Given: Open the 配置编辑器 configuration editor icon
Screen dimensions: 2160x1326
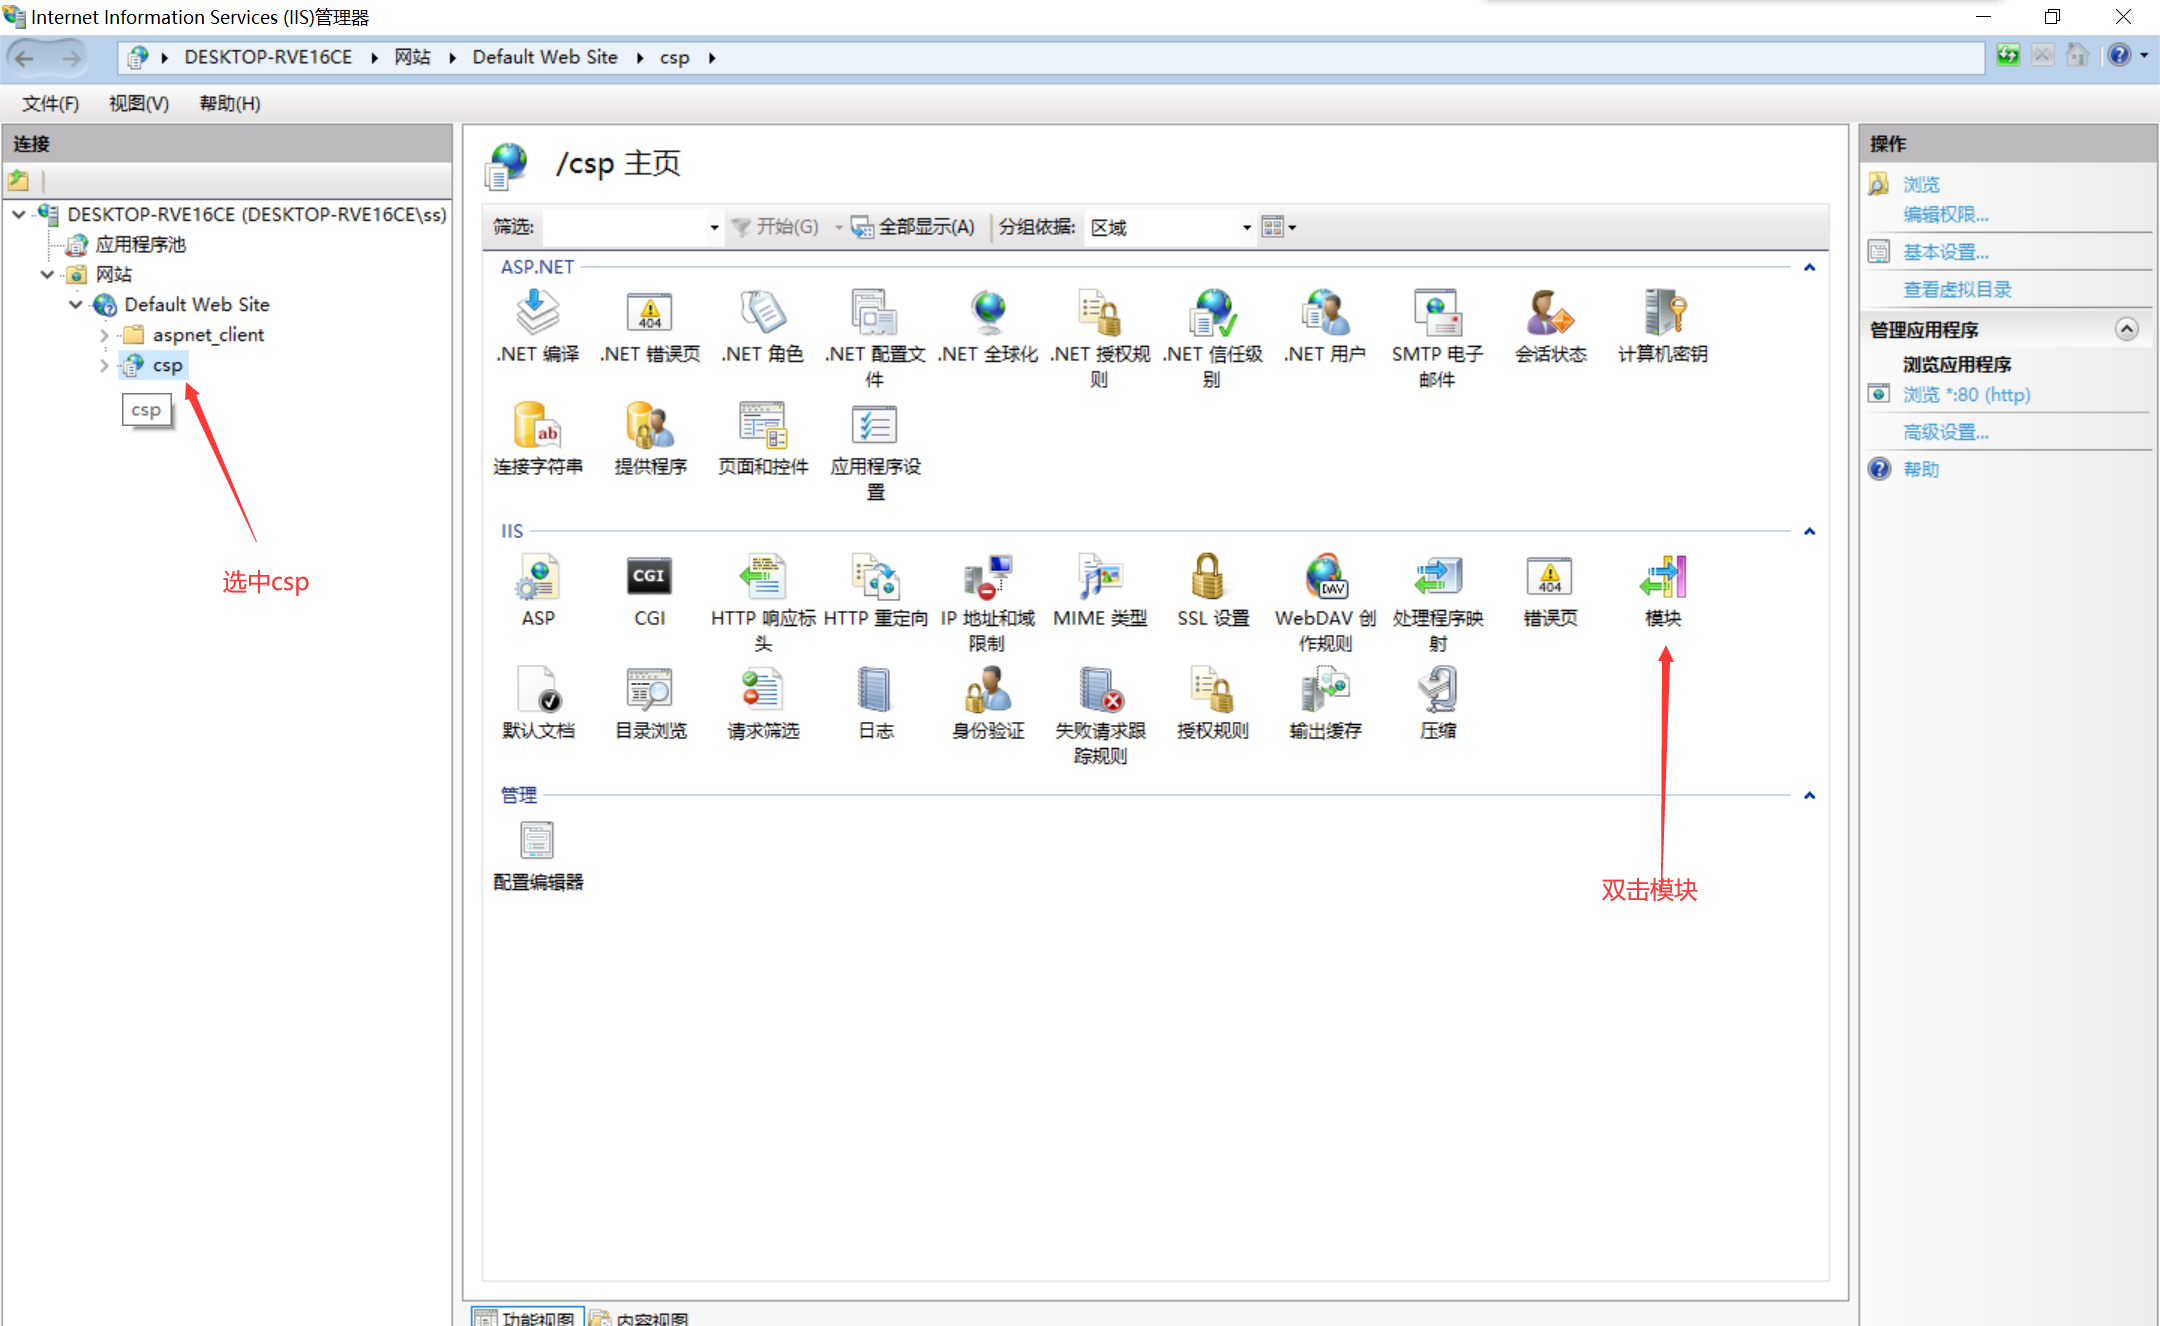Looking at the screenshot, I should (x=538, y=842).
